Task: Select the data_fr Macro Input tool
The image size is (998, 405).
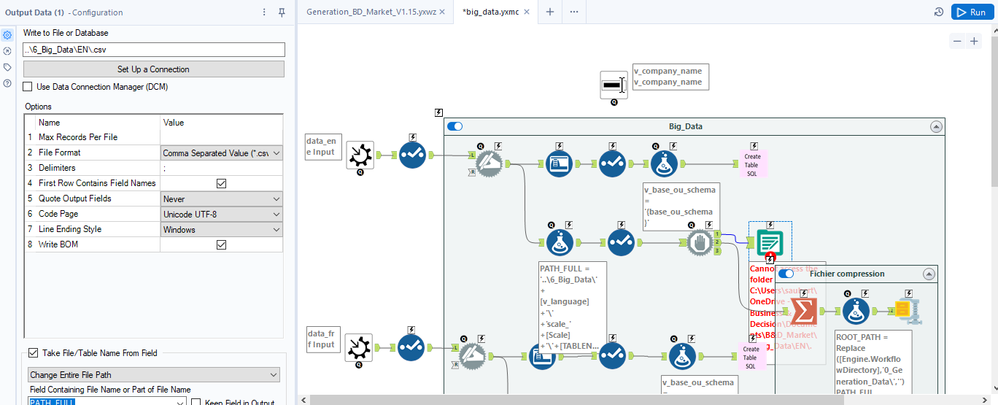Action: pos(359,348)
